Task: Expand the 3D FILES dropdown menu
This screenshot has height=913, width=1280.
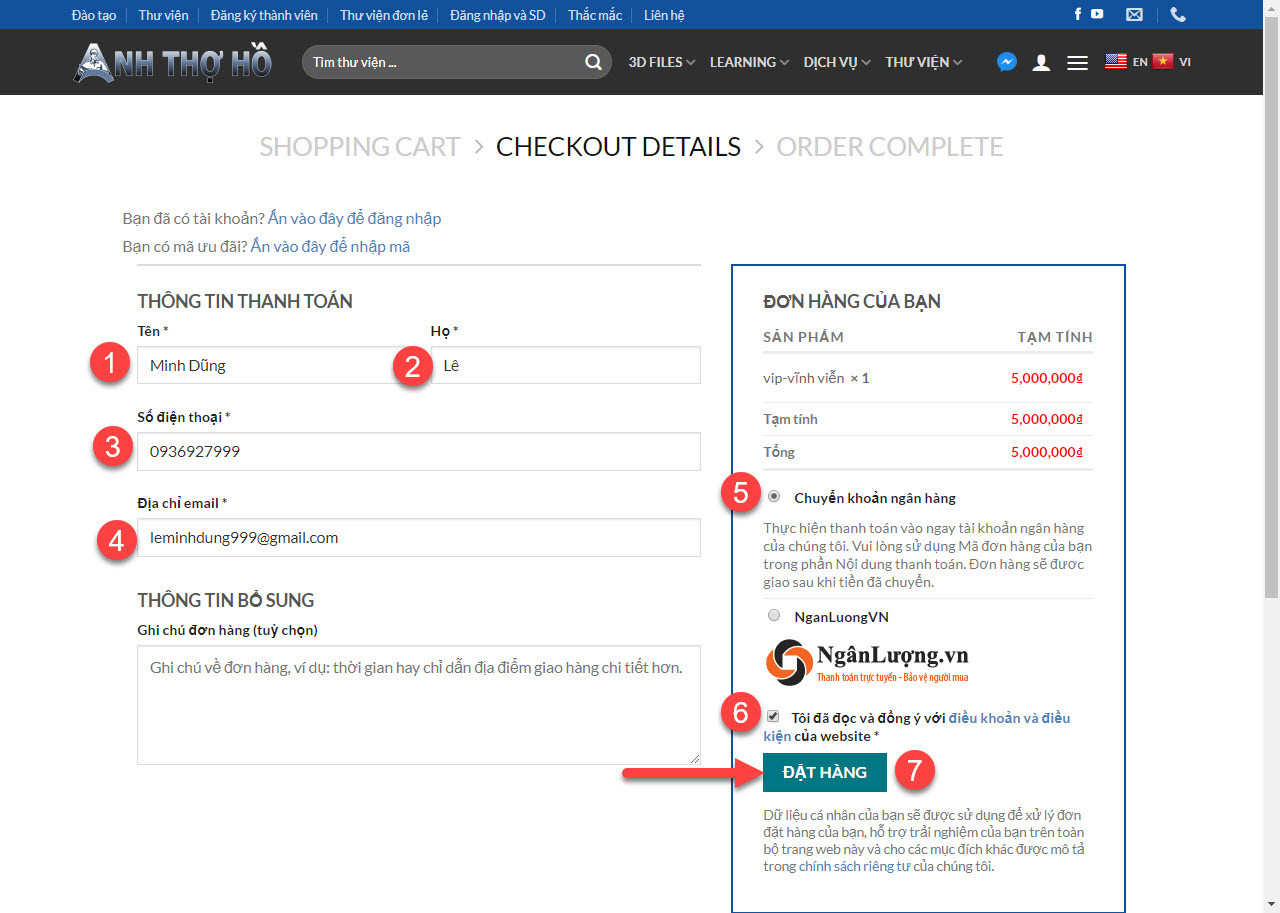Action: (x=661, y=62)
